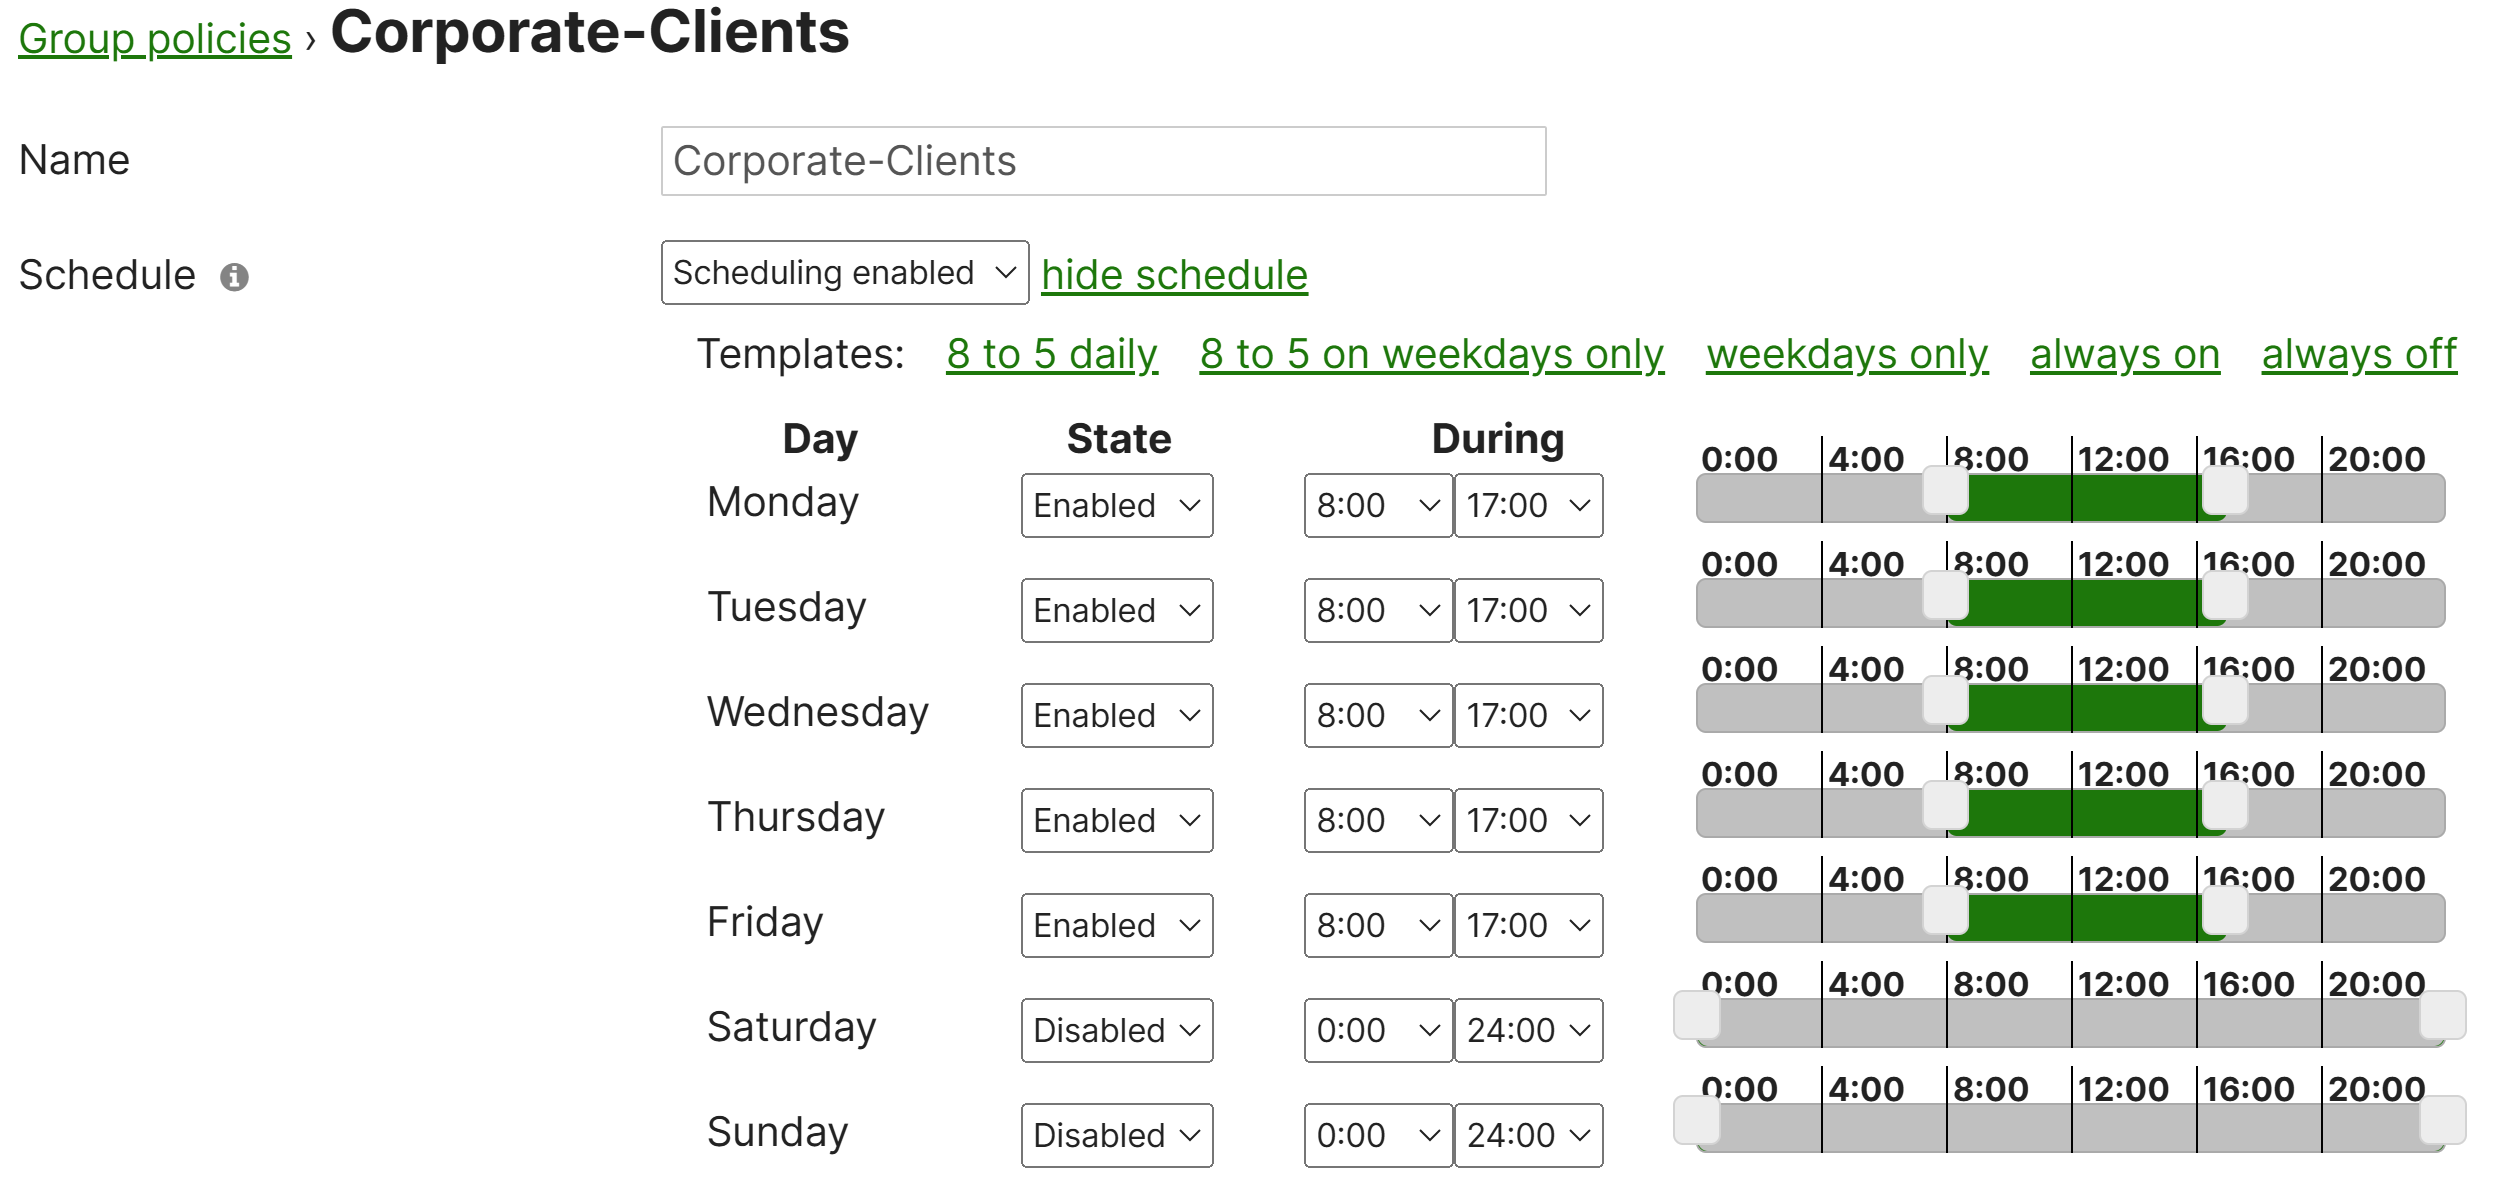Screen dimensions: 2511x1204
Task: Click Wednesday's slider end handle
Action: pyautogui.click(x=2225, y=700)
